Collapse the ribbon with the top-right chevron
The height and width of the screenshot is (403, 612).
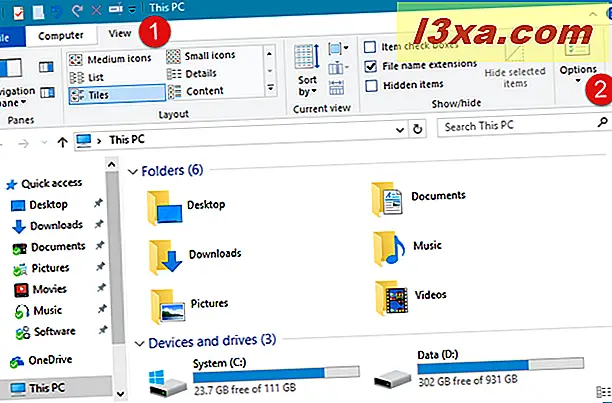coord(593,14)
